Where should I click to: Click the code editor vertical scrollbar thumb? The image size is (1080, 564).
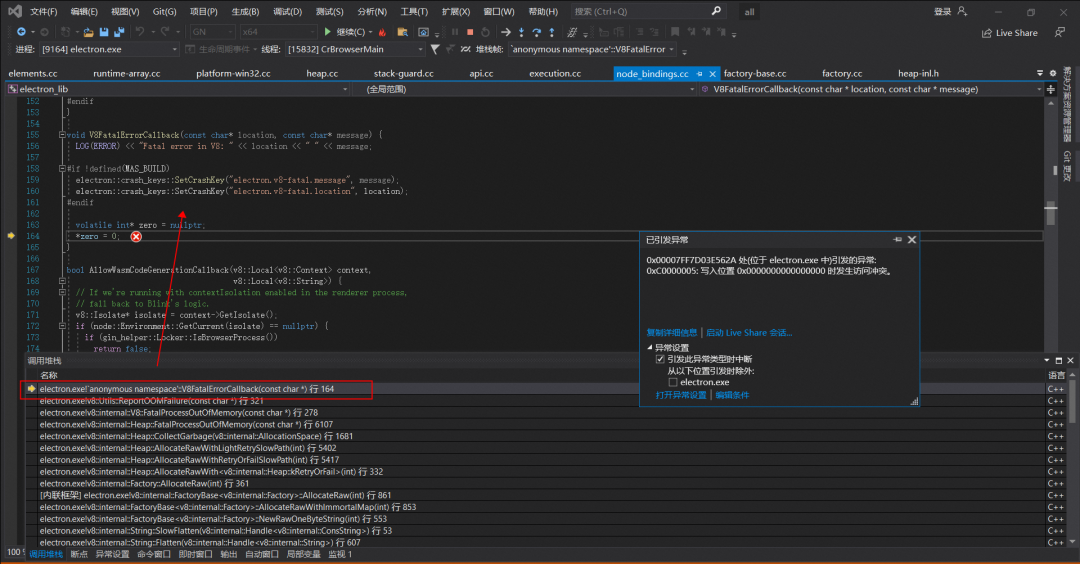(x=1050, y=213)
